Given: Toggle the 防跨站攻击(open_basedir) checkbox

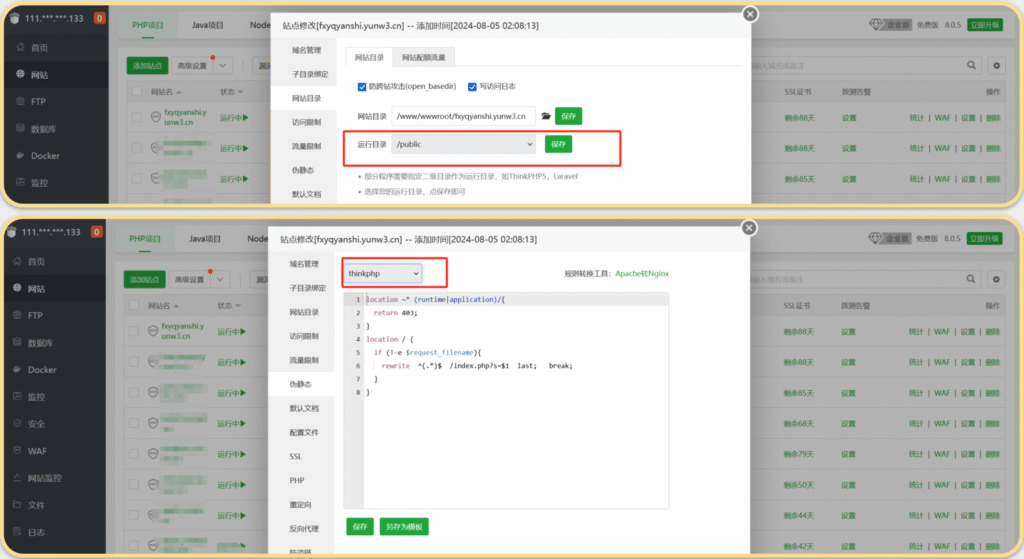Looking at the screenshot, I should coord(363,87).
